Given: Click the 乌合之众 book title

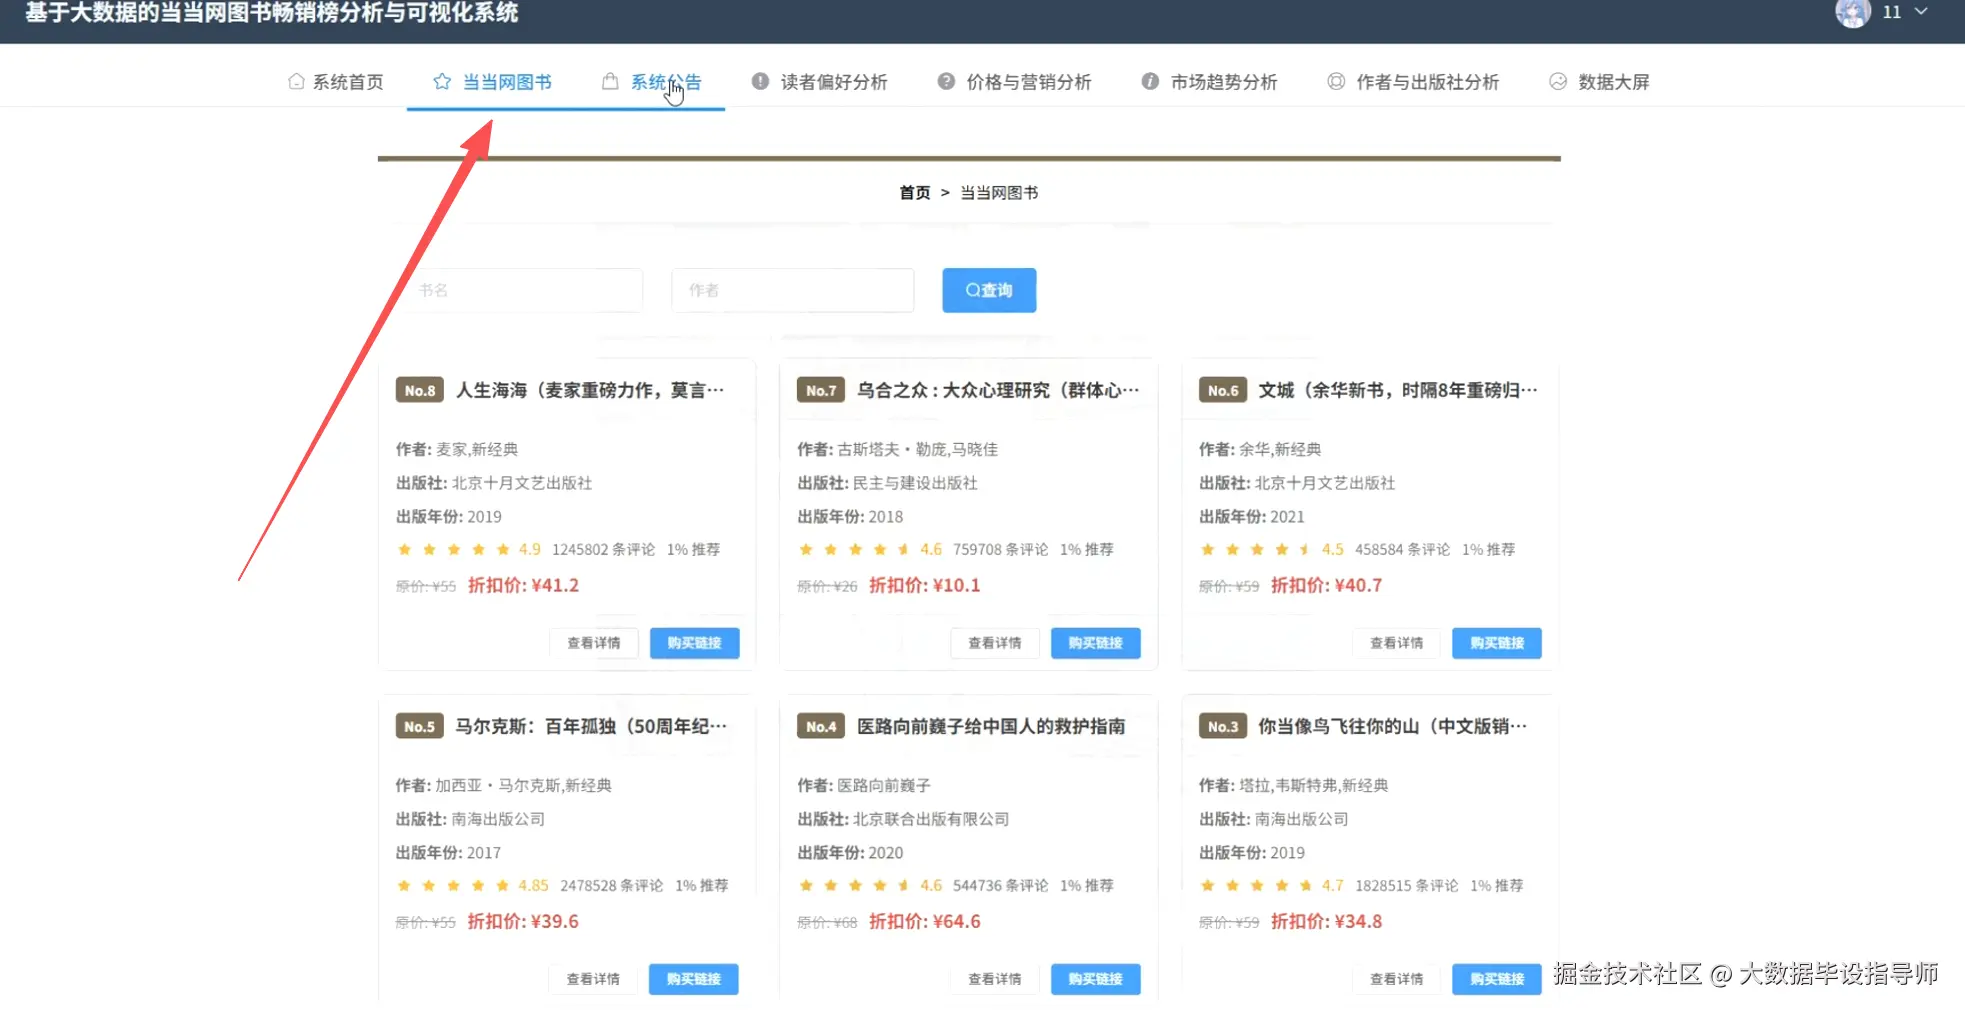Looking at the screenshot, I should point(998,390).
